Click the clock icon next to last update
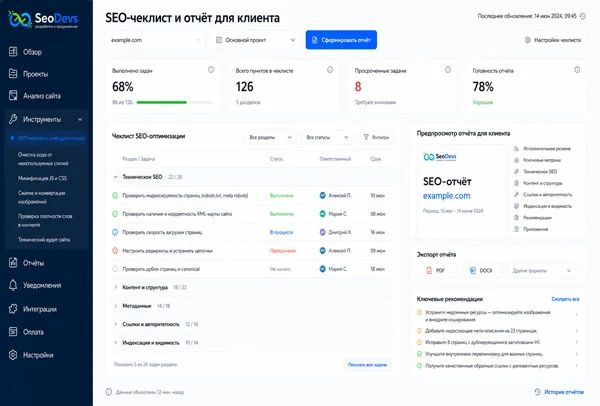Image resolution: width=600 pixels, height=406 pixels. coord(582,16)
